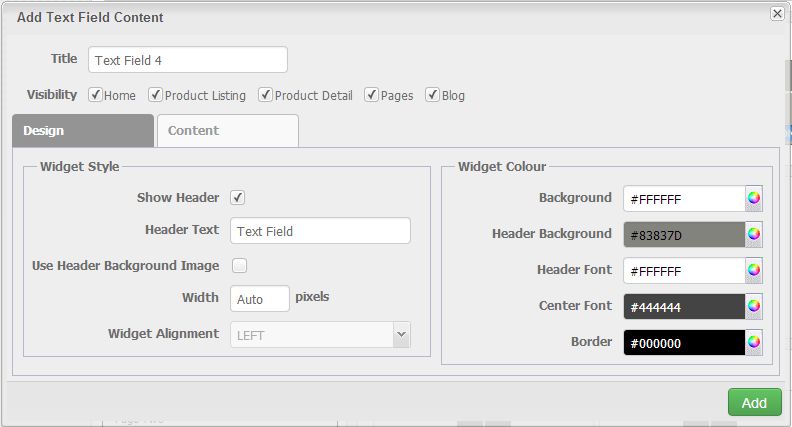Viewport: 792px width, 427px height.
Task: Open the LEFT alignment combo box
Action: [320, 335]
